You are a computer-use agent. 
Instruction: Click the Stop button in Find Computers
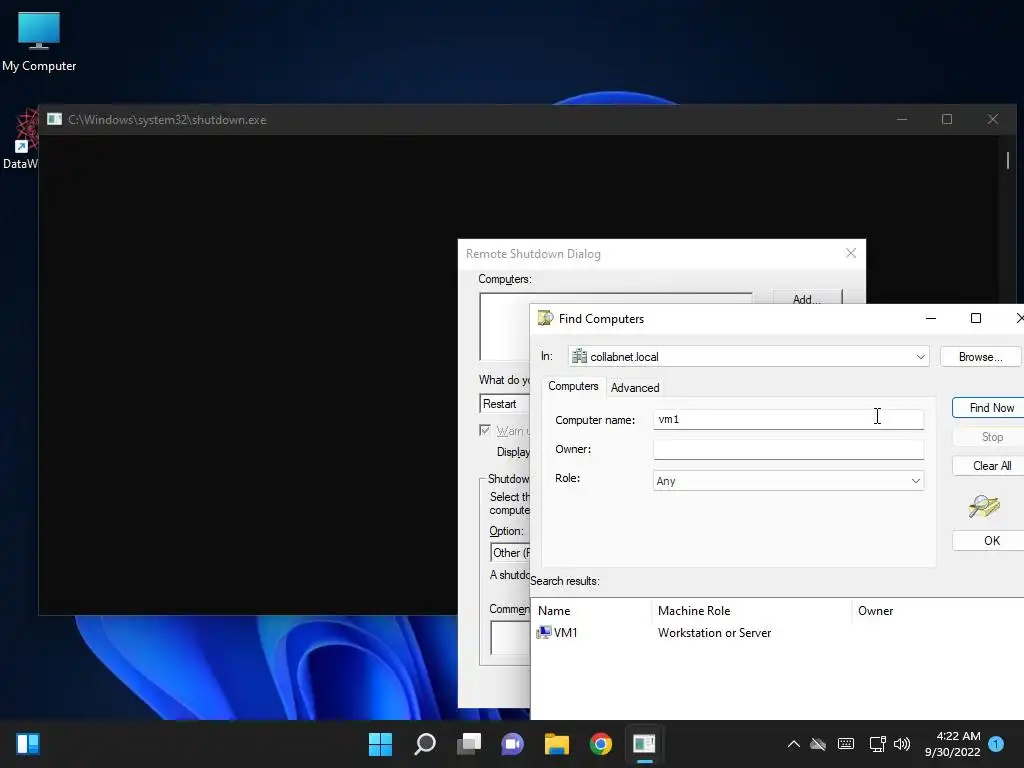coord(988,437)
